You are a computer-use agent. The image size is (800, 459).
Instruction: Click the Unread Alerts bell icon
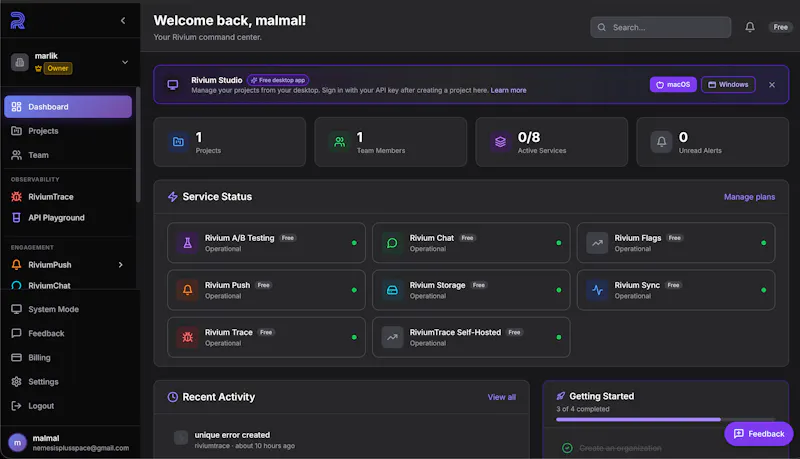point(661,142)
